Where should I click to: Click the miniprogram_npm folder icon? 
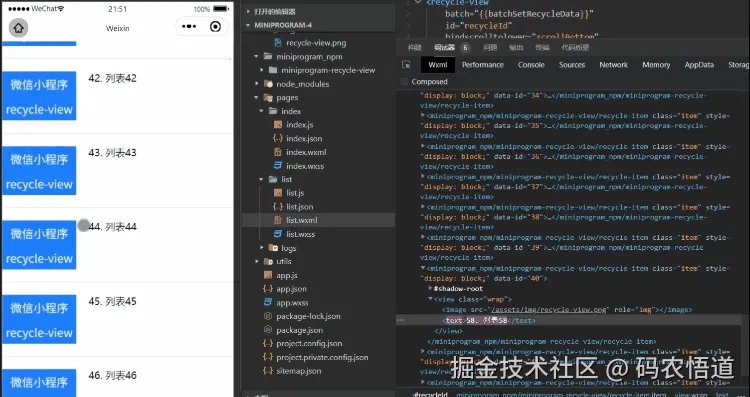(x=268, y=56)
